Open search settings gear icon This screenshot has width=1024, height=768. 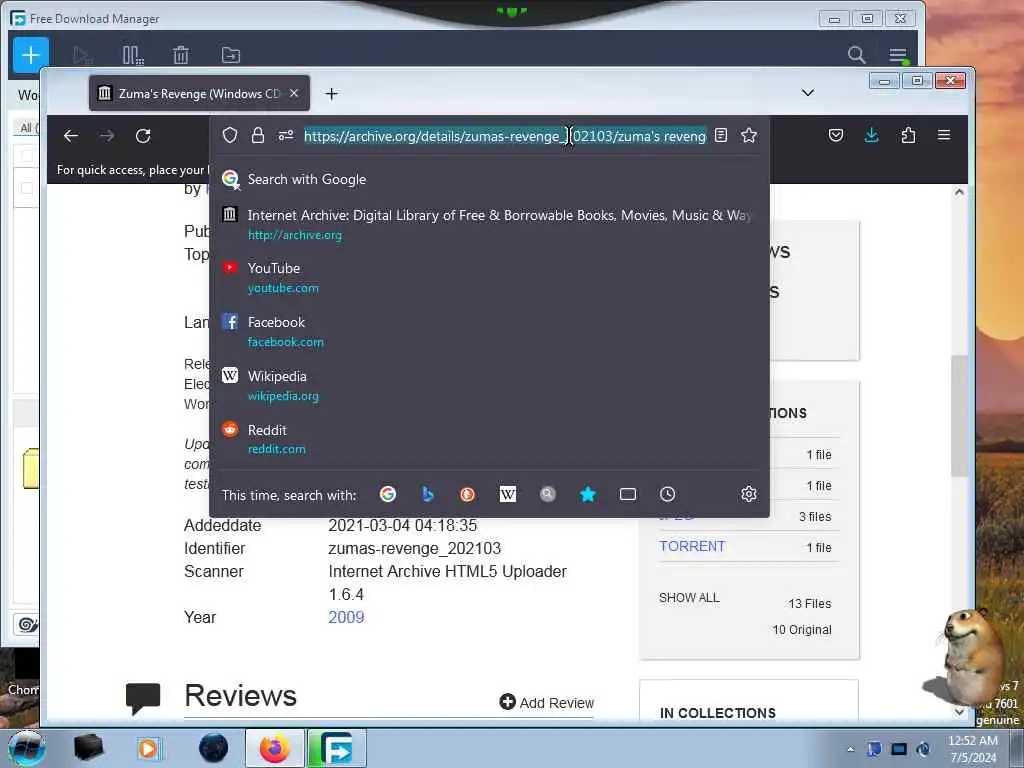749,494
